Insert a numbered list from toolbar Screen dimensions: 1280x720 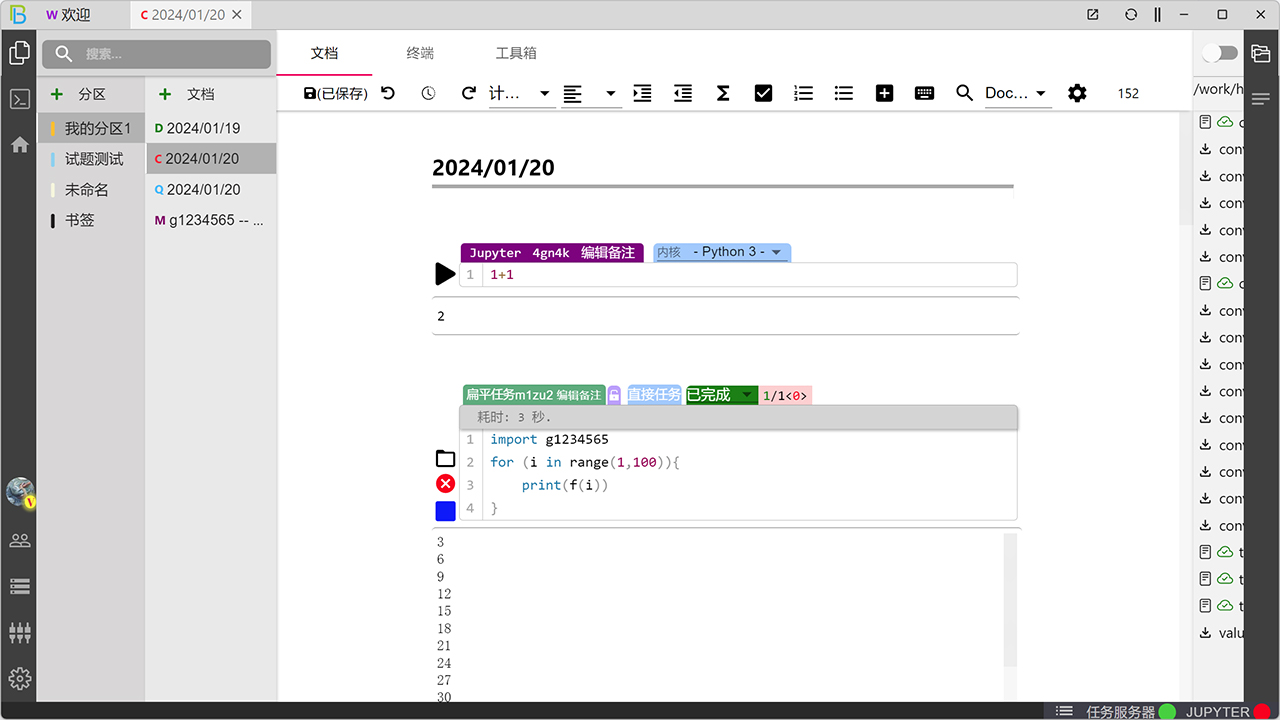point(803,93)
